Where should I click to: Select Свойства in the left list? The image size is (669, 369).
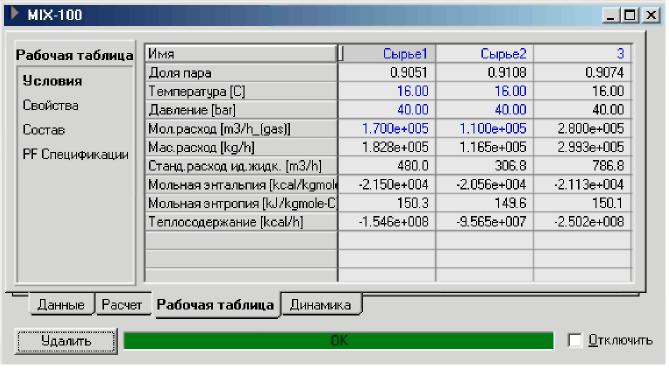coord(50,105)
